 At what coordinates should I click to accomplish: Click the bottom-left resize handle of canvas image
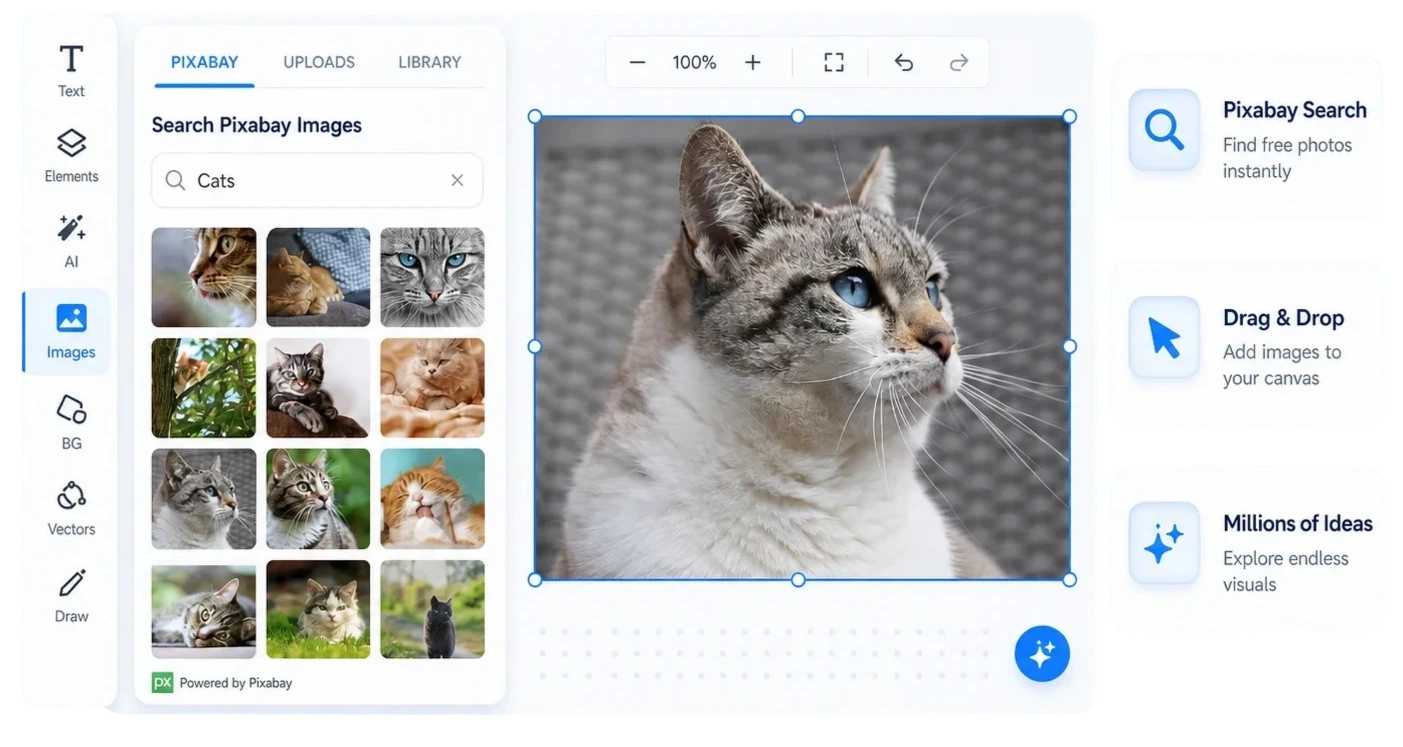tap(535, 580)
